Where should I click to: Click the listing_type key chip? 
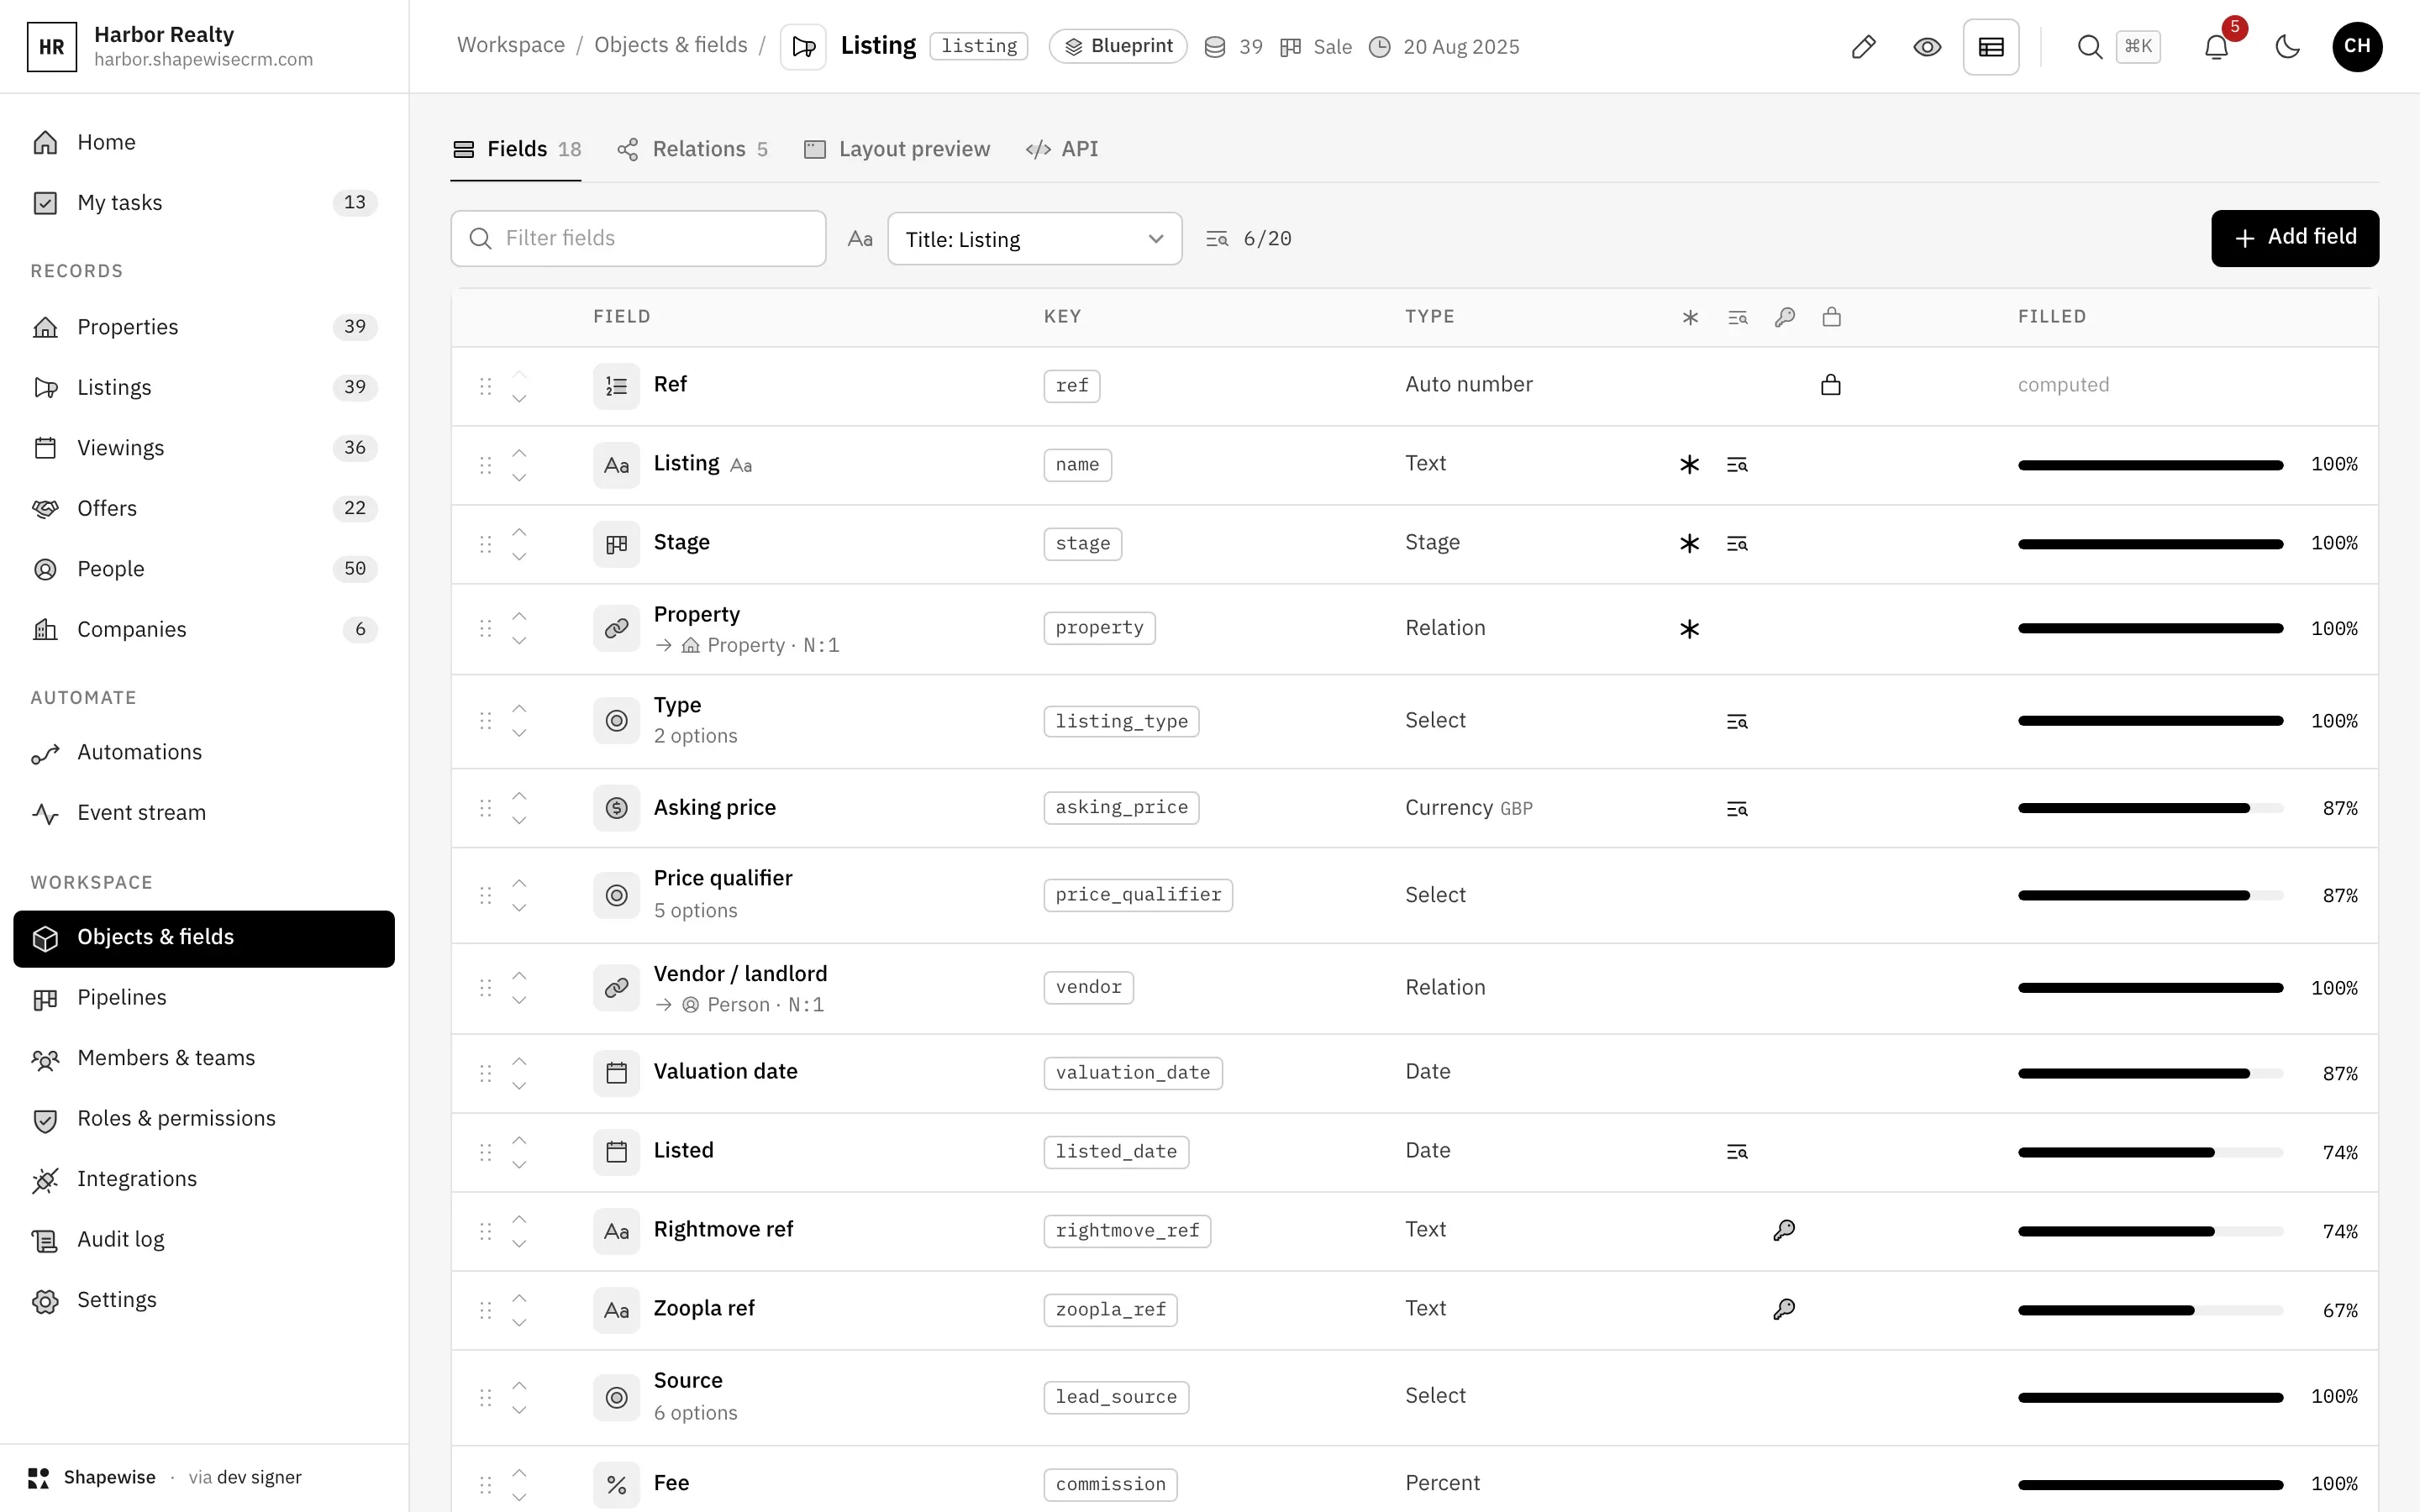pos(1121,721)
